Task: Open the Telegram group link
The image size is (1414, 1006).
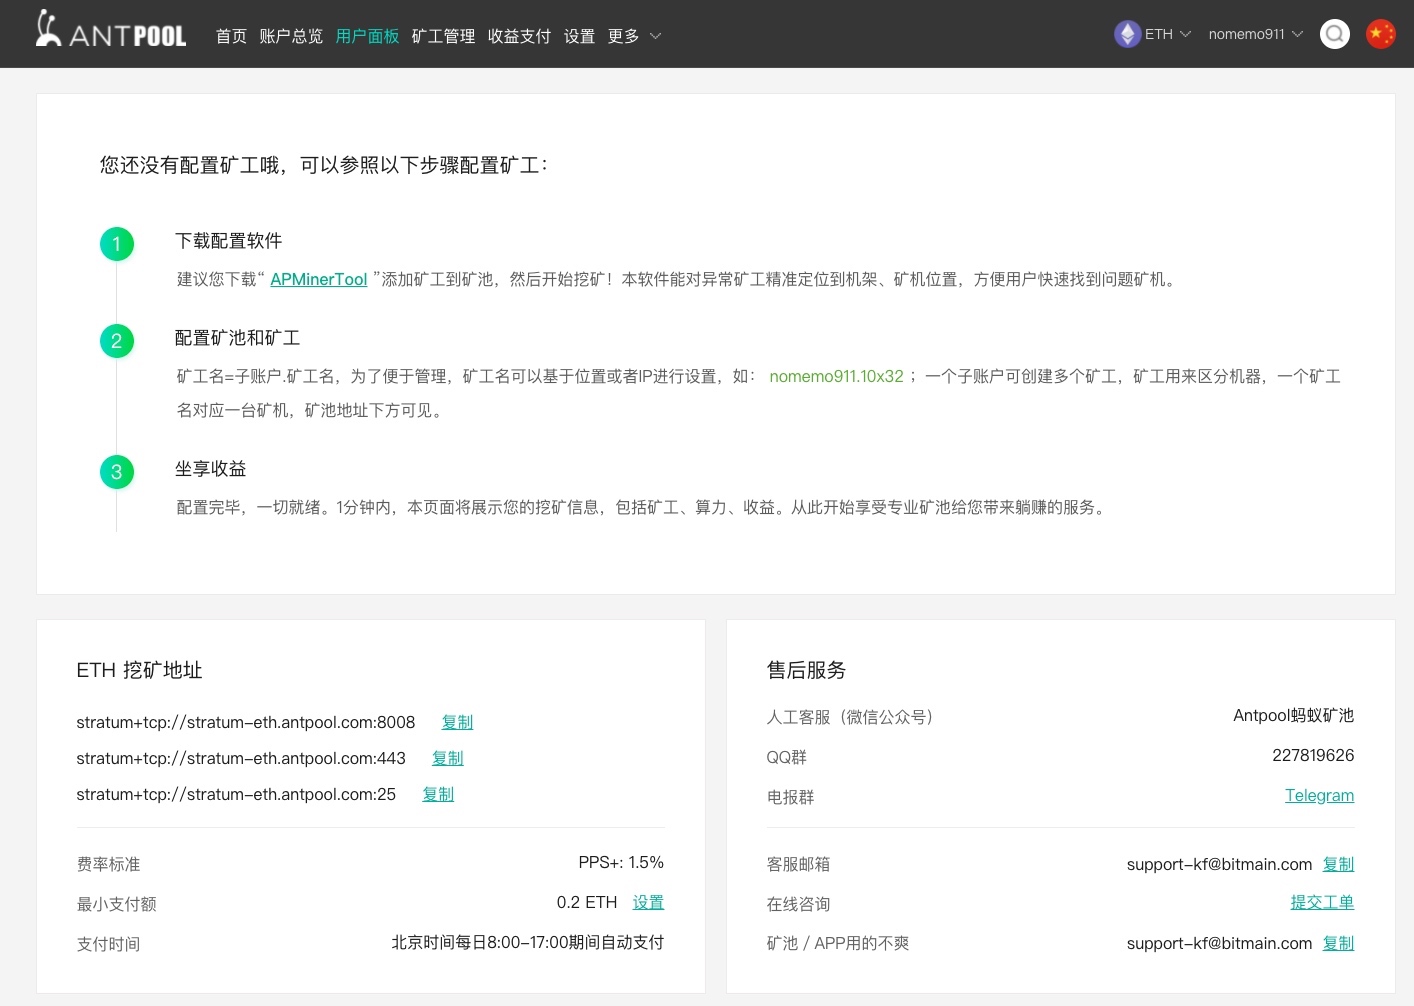Action: tap(1319, 795)
